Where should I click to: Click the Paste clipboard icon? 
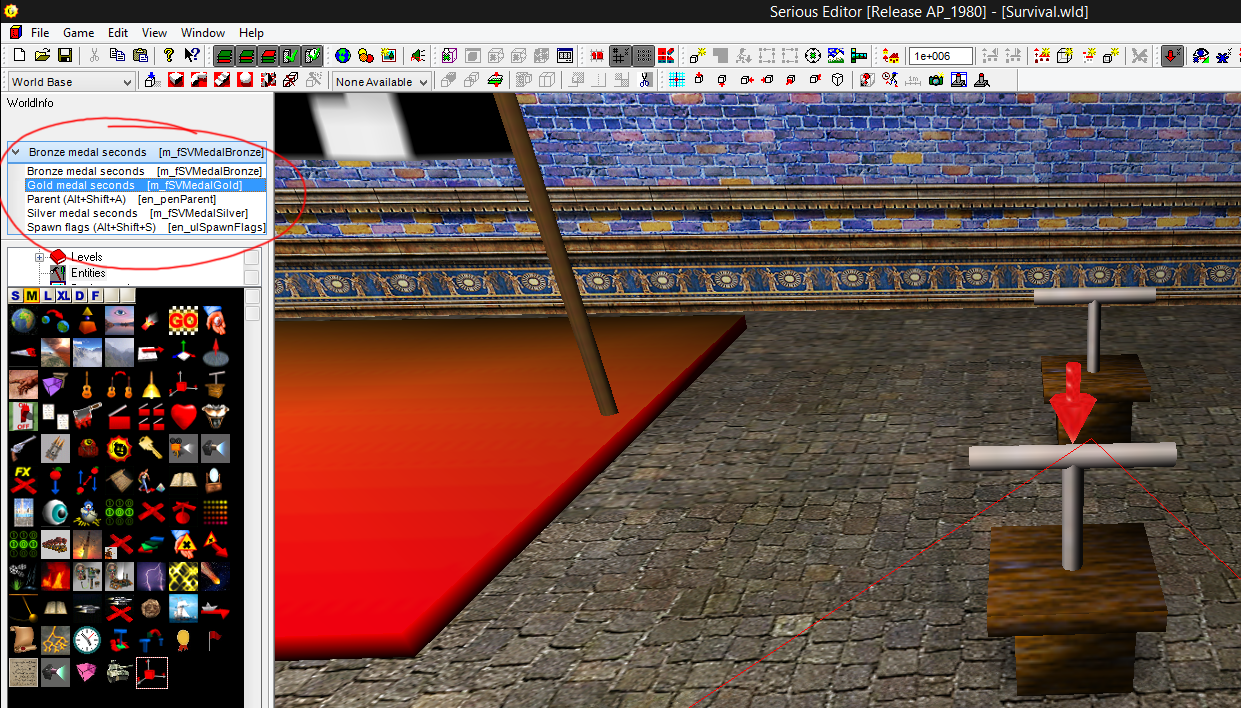pyautogui.click(x=141, y=56)
